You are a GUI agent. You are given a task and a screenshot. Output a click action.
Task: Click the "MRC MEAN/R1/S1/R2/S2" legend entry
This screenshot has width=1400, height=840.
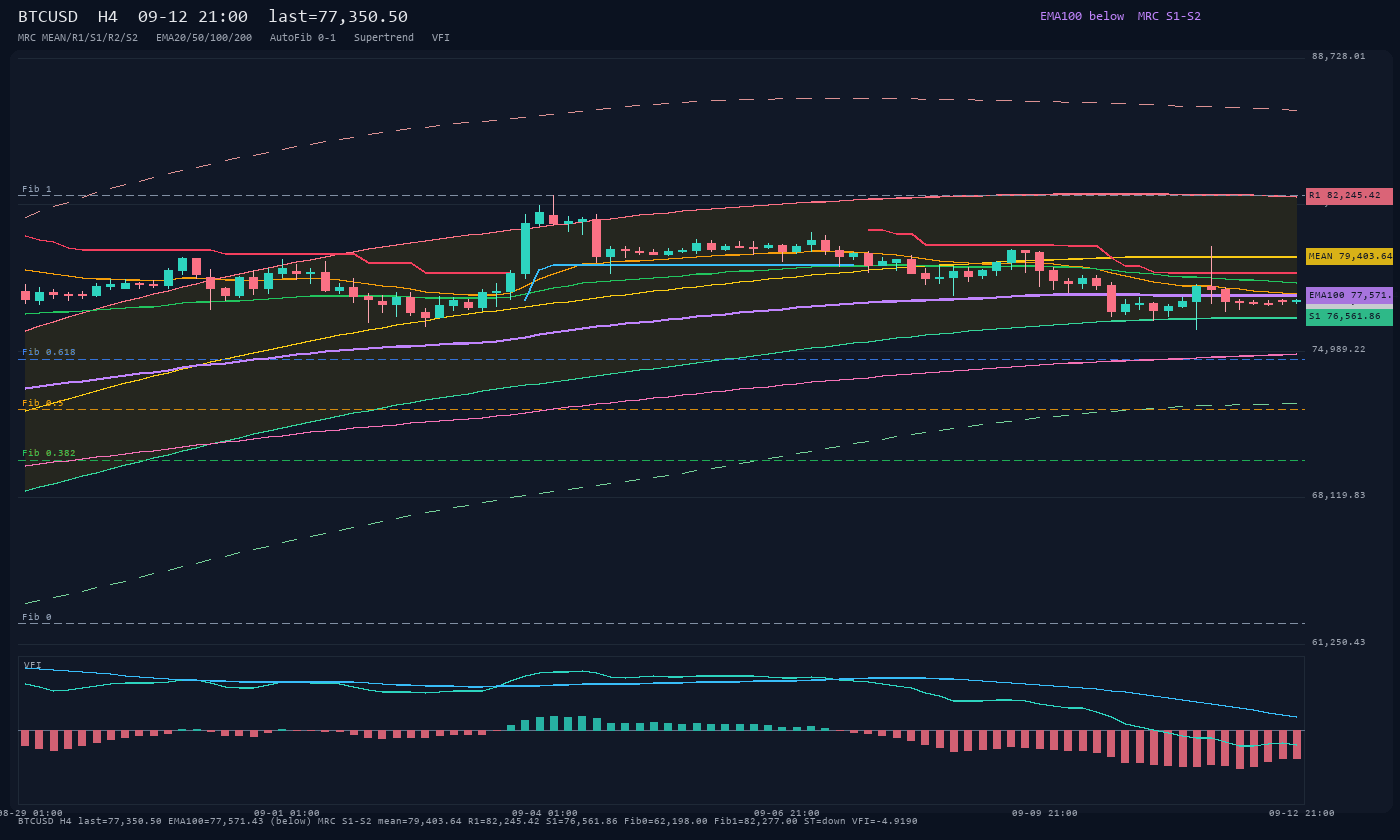(x=78, y=38)
